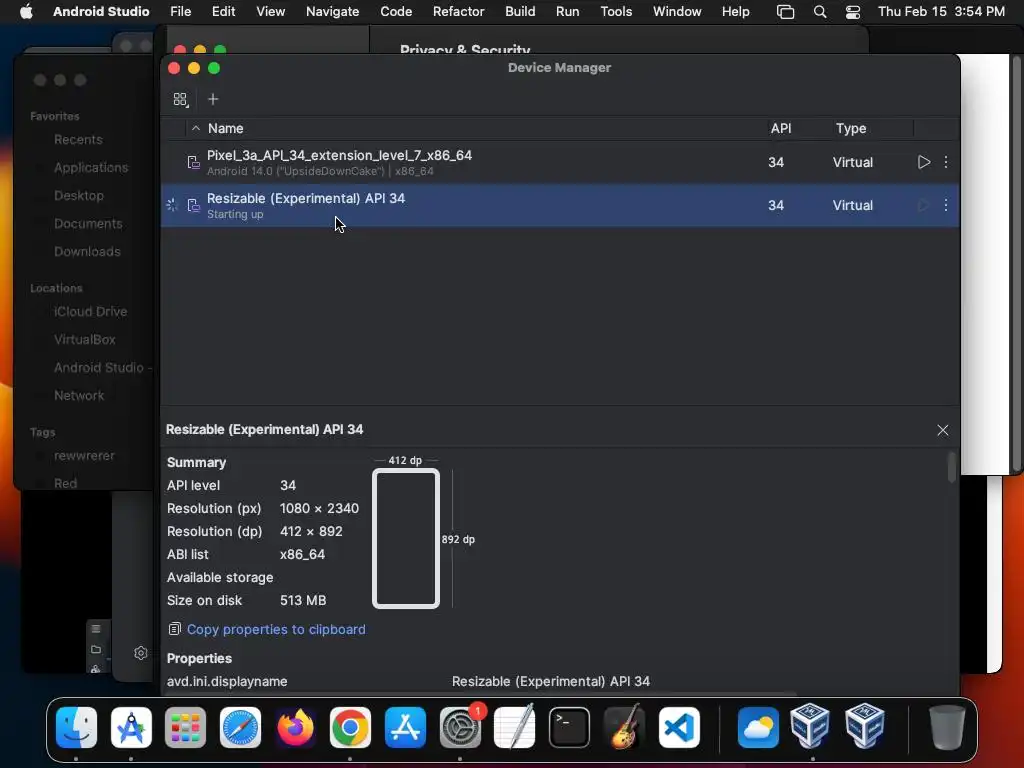
Task: Launch Firefox from the Dock
Action: click(x=295, y=727)
